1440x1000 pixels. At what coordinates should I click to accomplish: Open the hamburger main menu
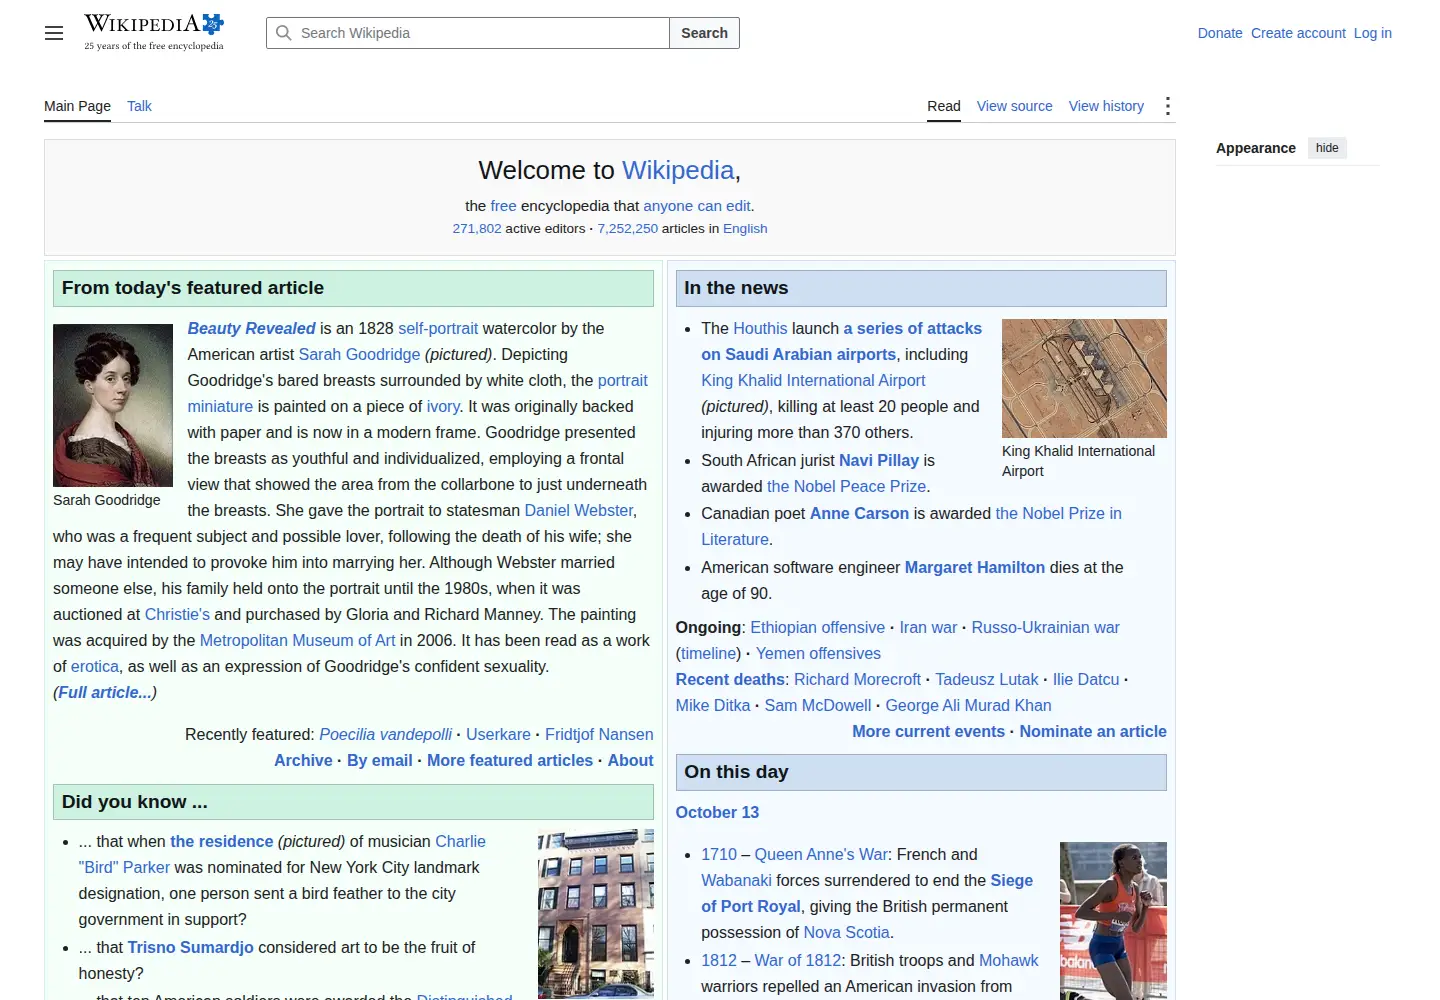point(54,33)
